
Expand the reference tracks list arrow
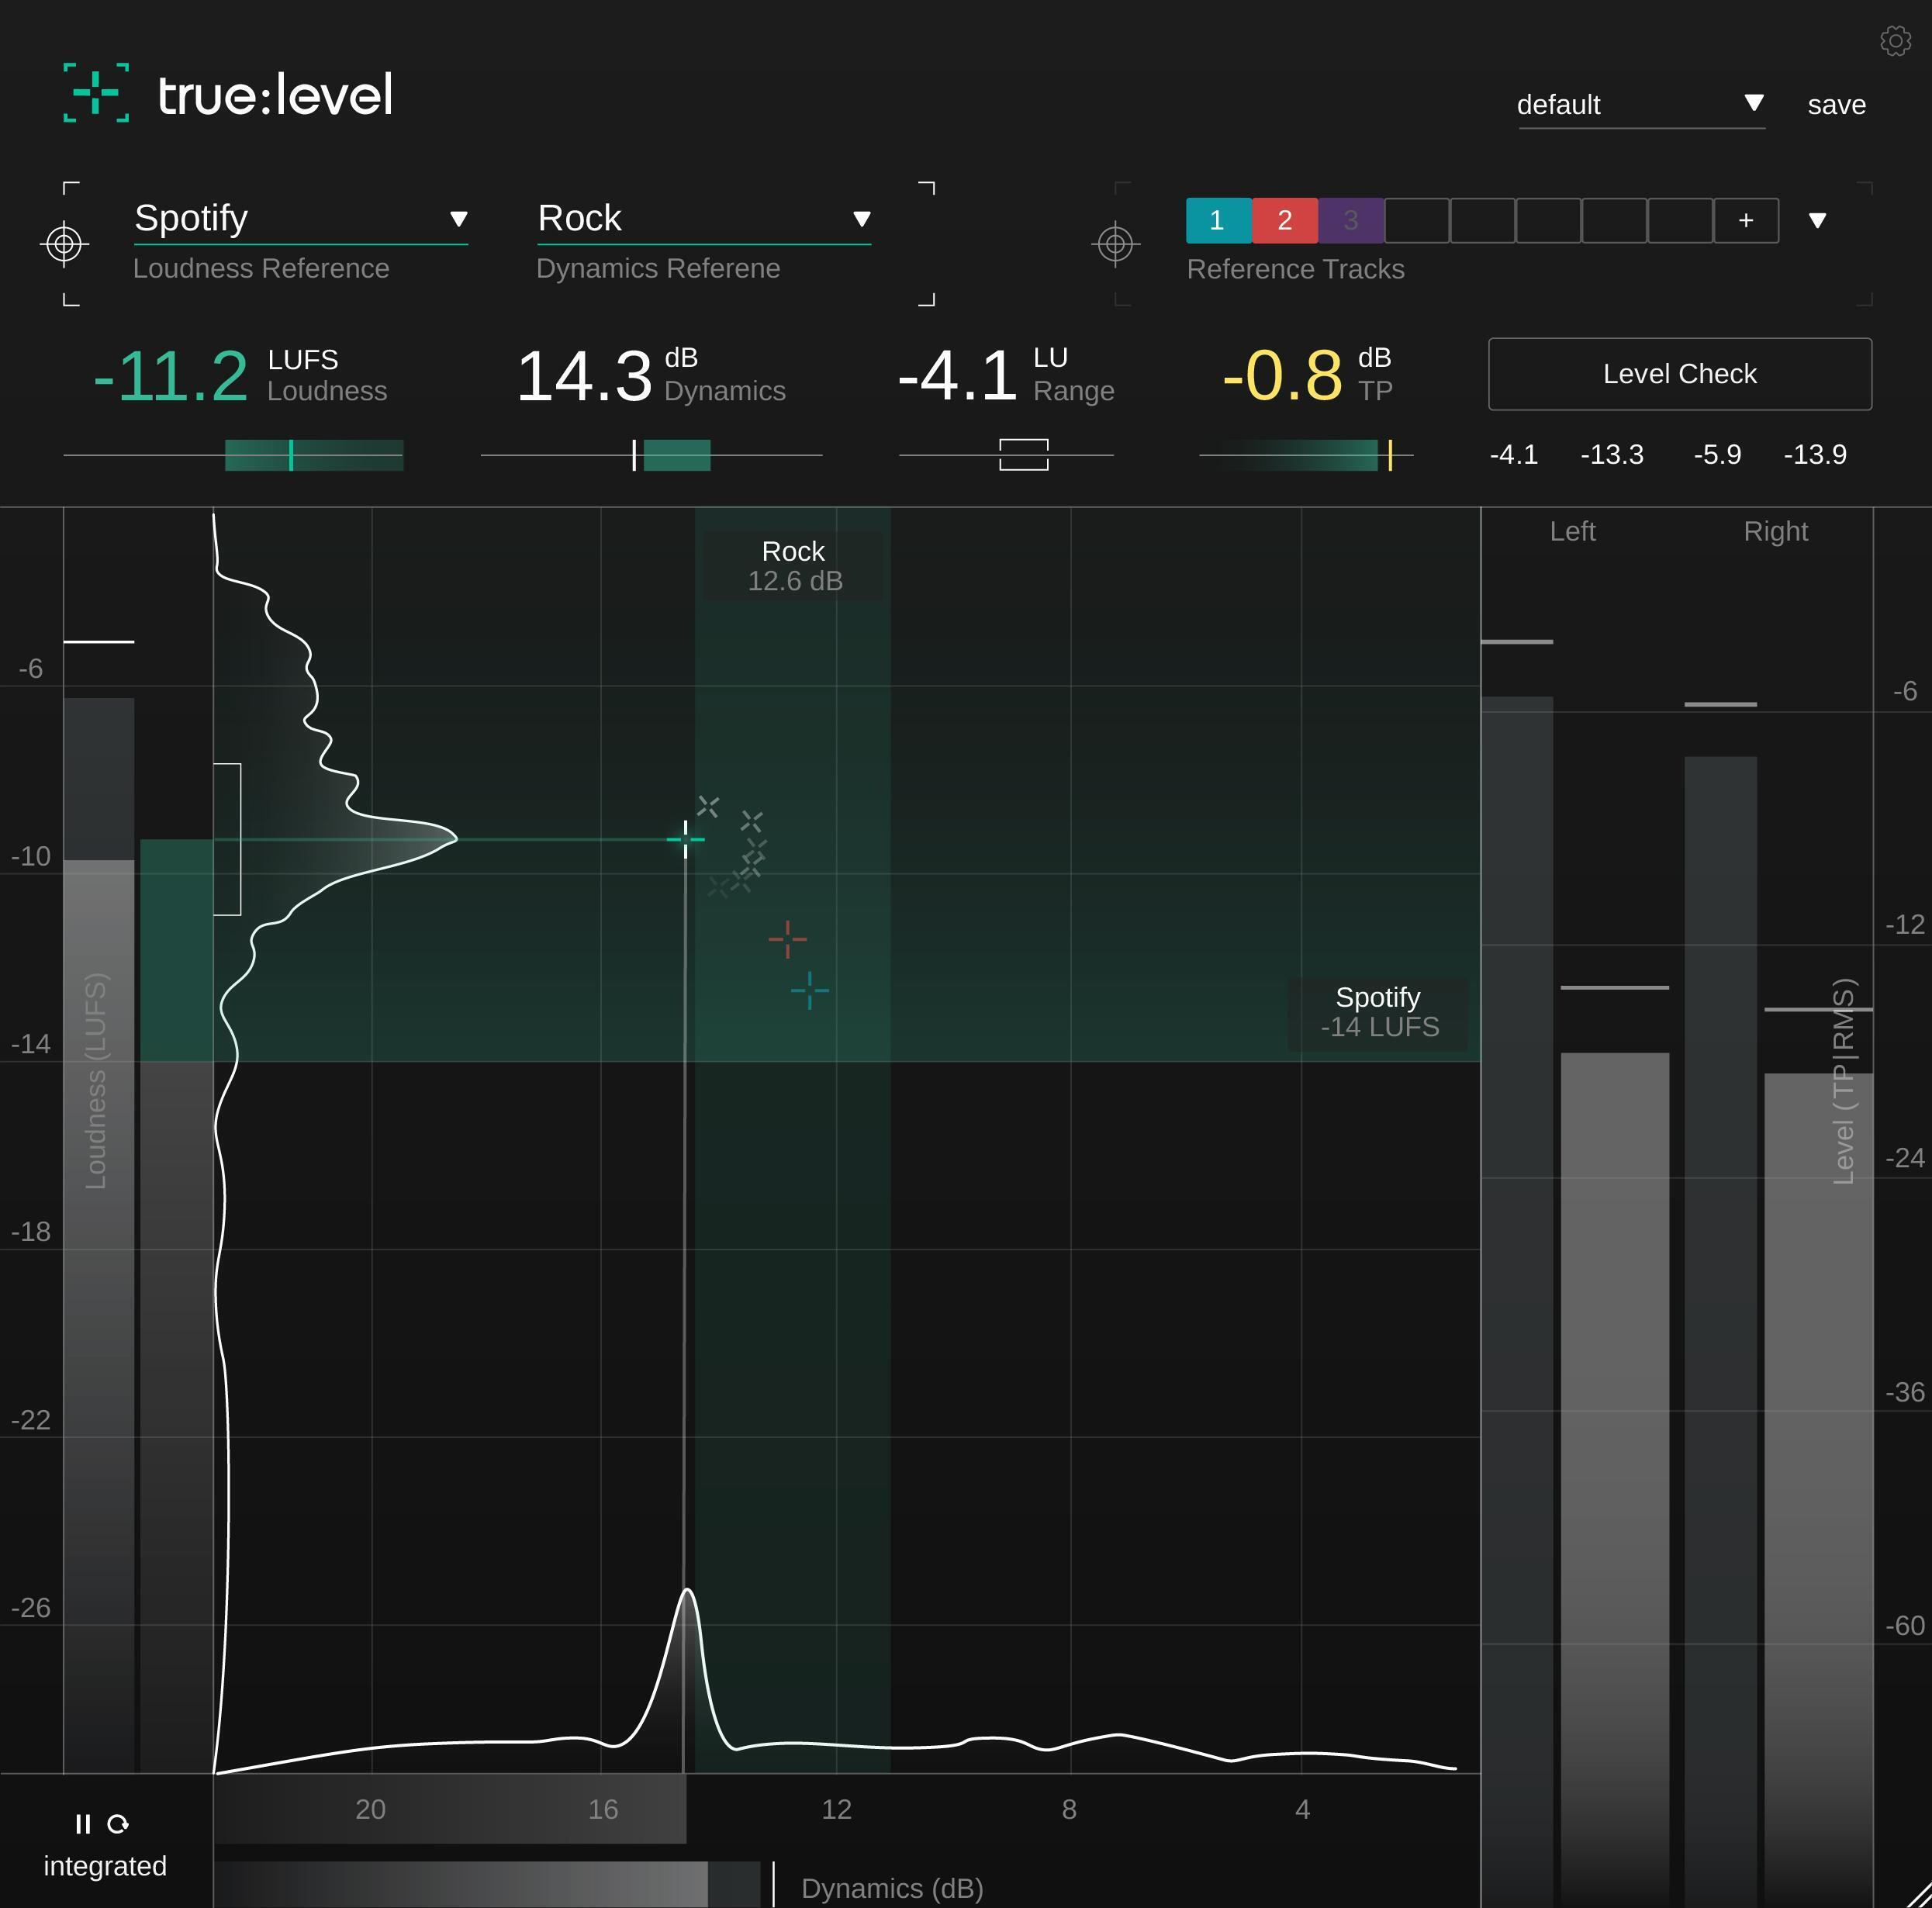(1819, 220)
